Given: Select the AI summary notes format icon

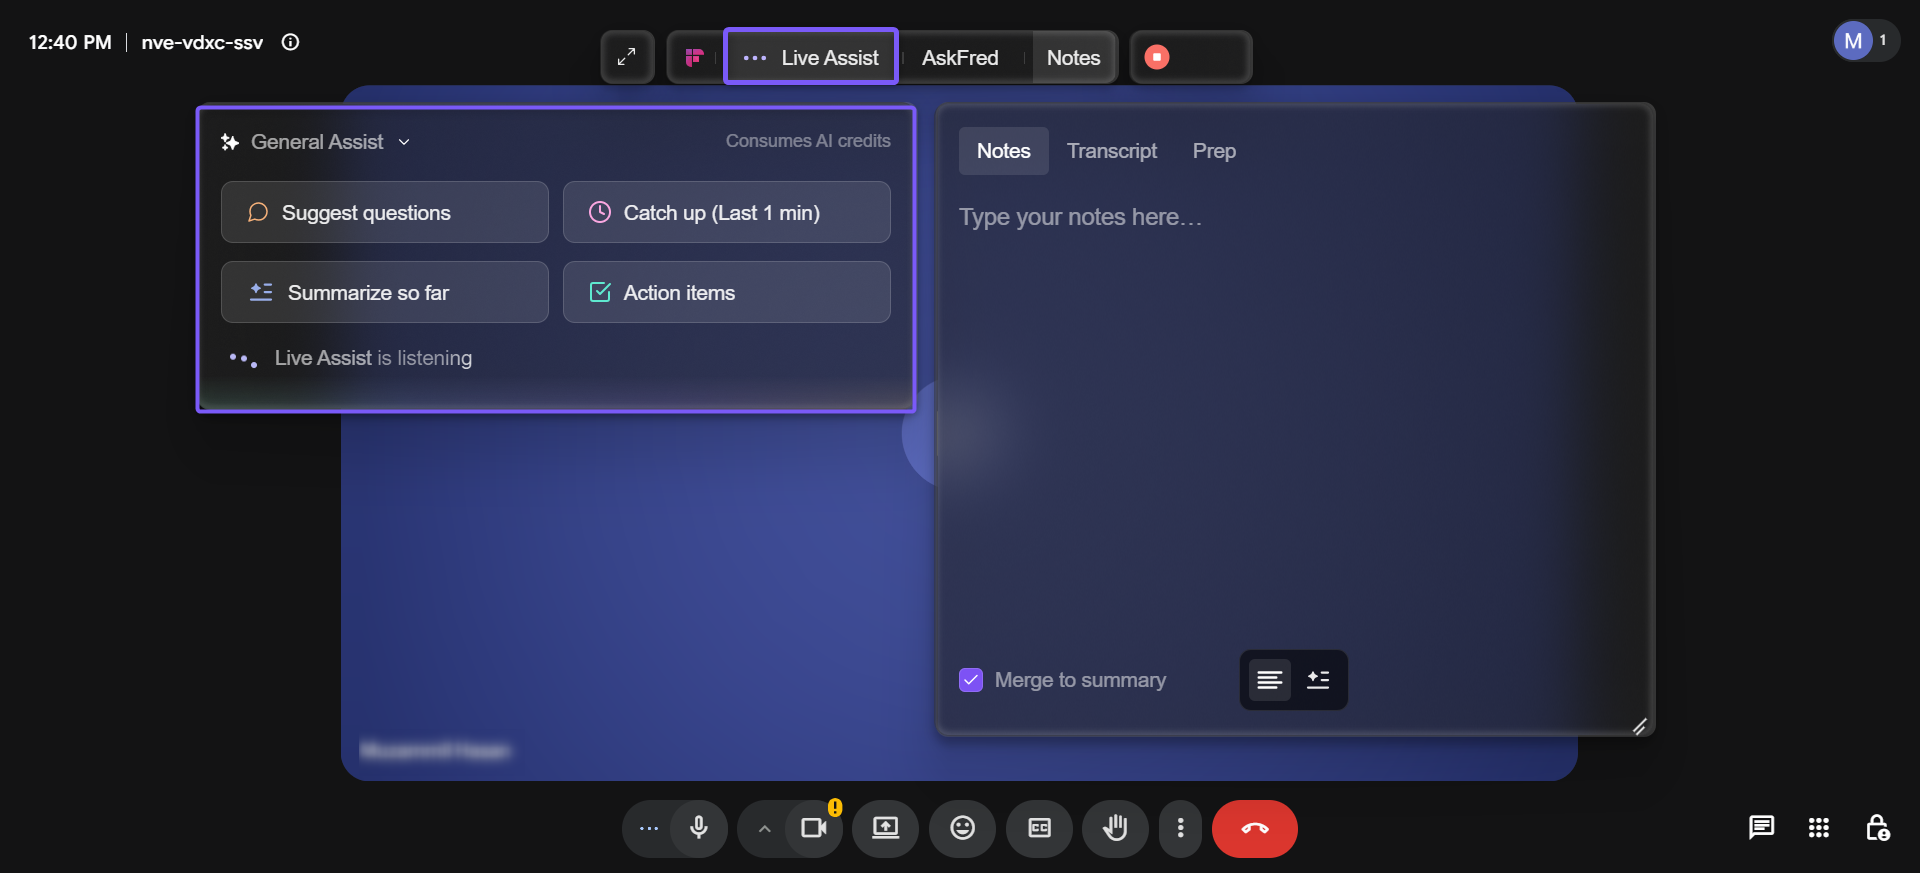Looking at the screenshot, I should (1318, 680).
